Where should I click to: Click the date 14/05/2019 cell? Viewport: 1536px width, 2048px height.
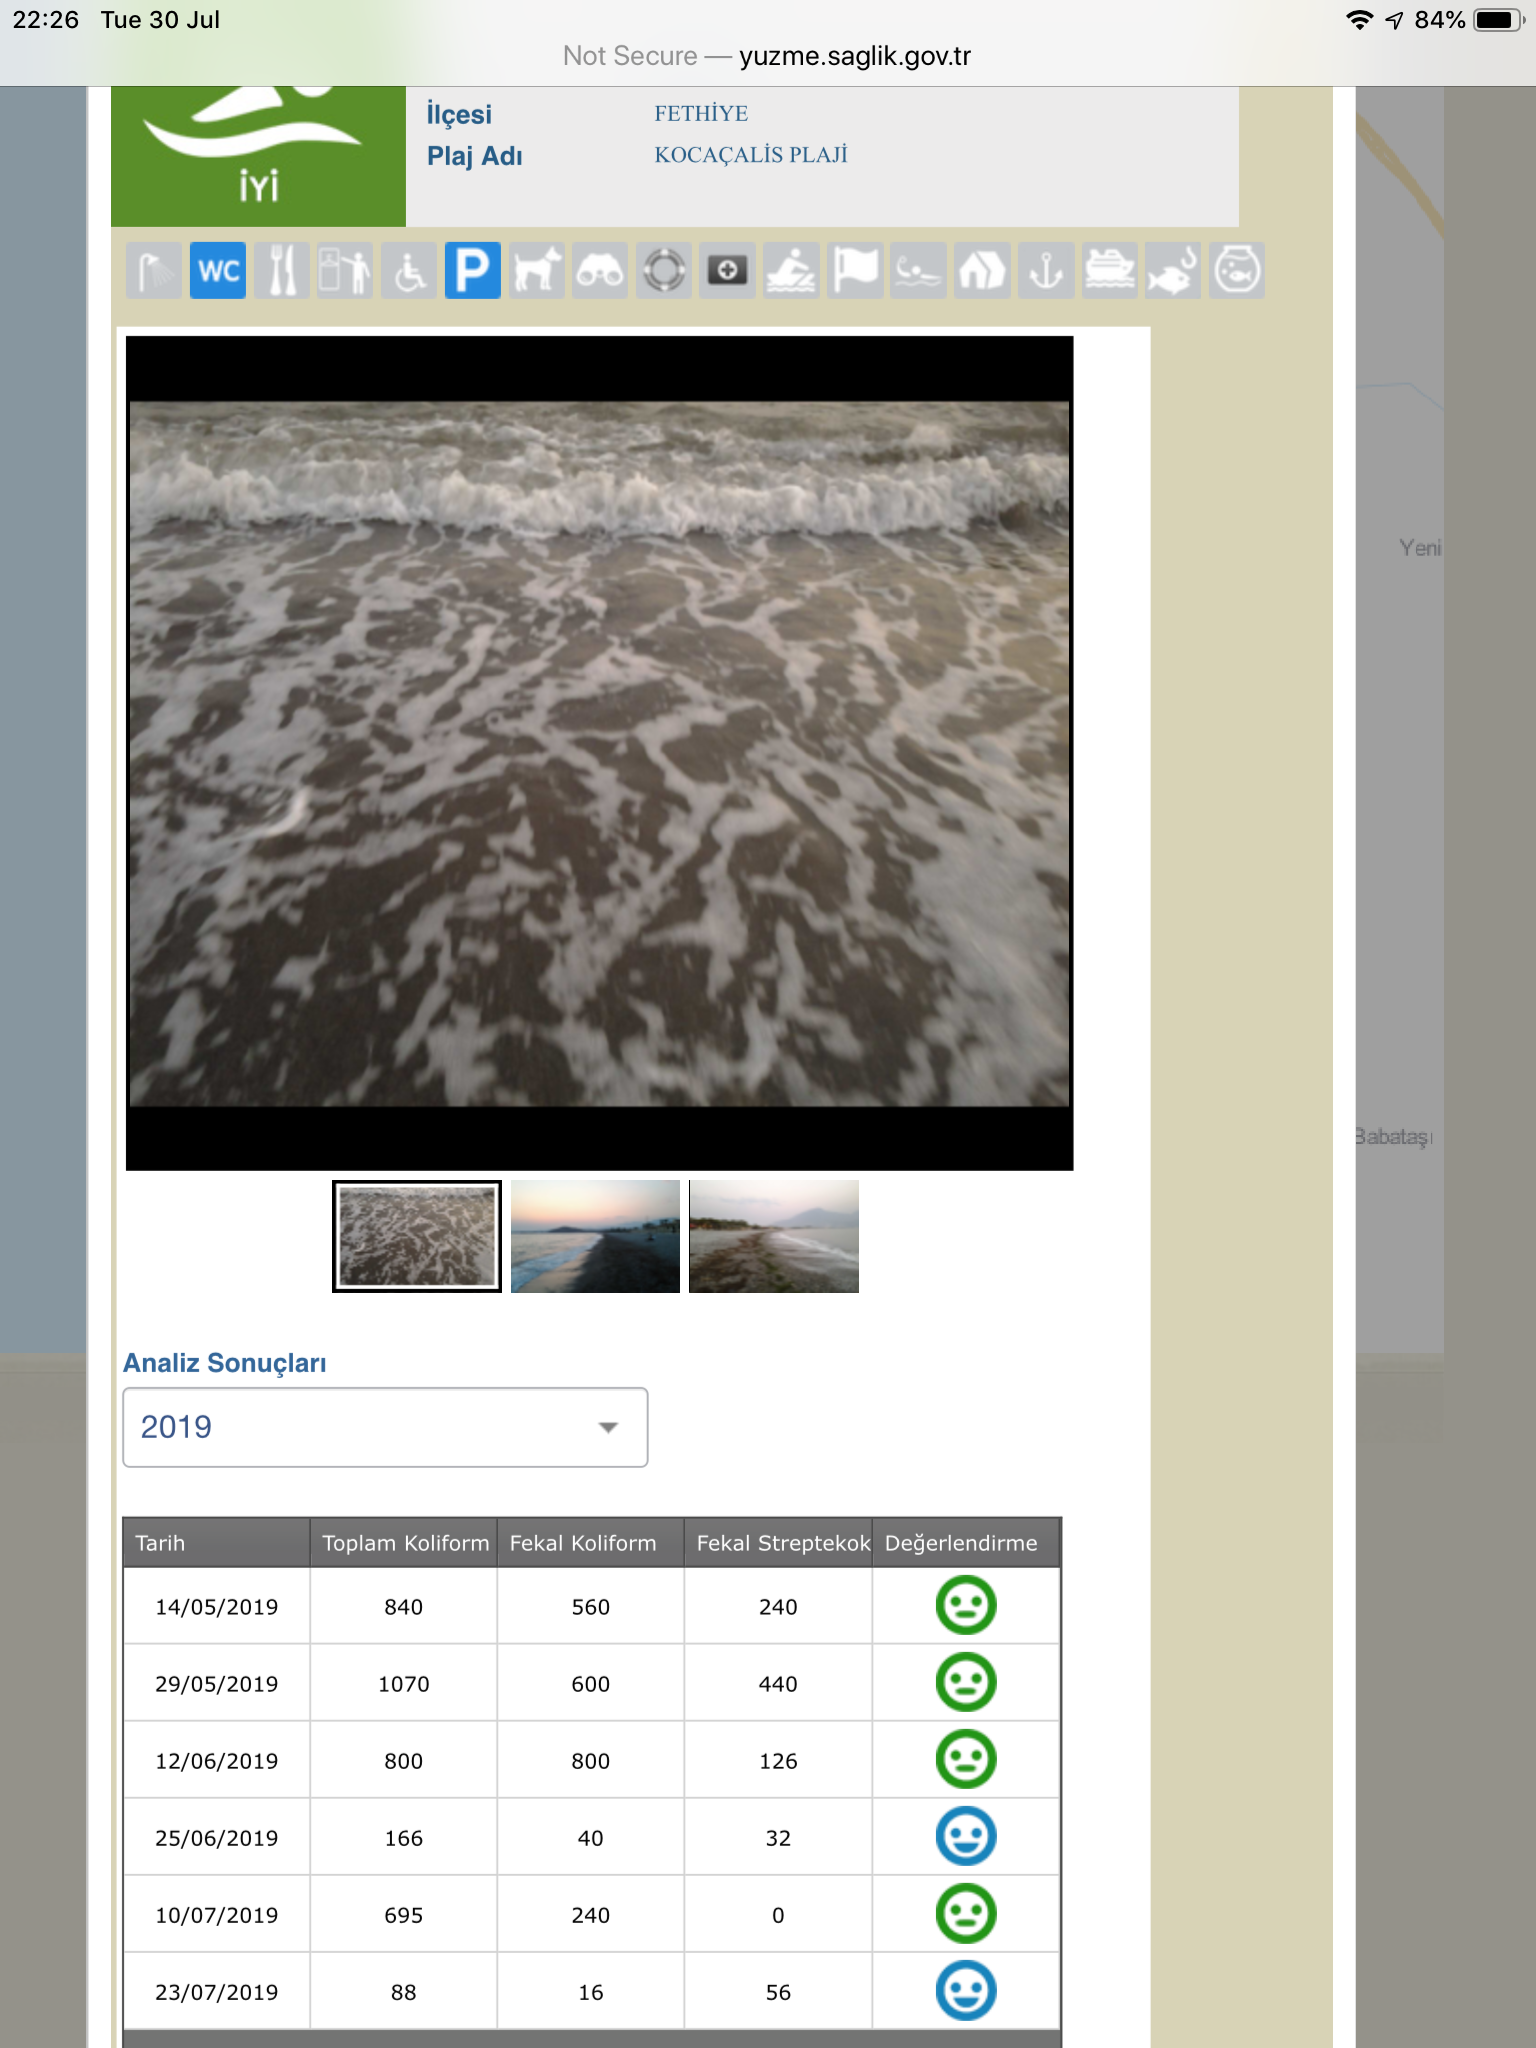click(x=217, y=1607)
